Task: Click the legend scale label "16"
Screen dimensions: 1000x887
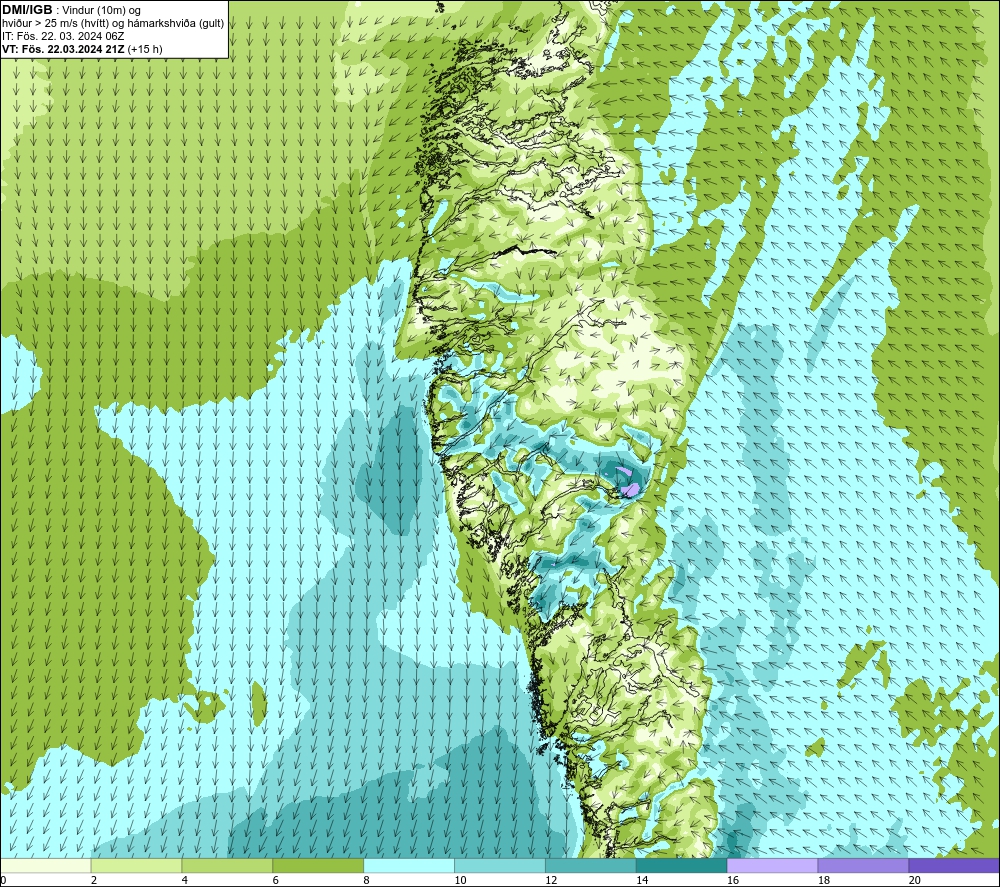Action: [x=733, y=880]
